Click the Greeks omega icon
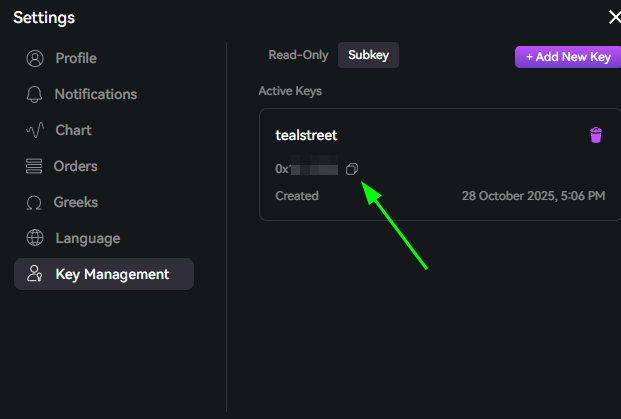 [35, 202]
